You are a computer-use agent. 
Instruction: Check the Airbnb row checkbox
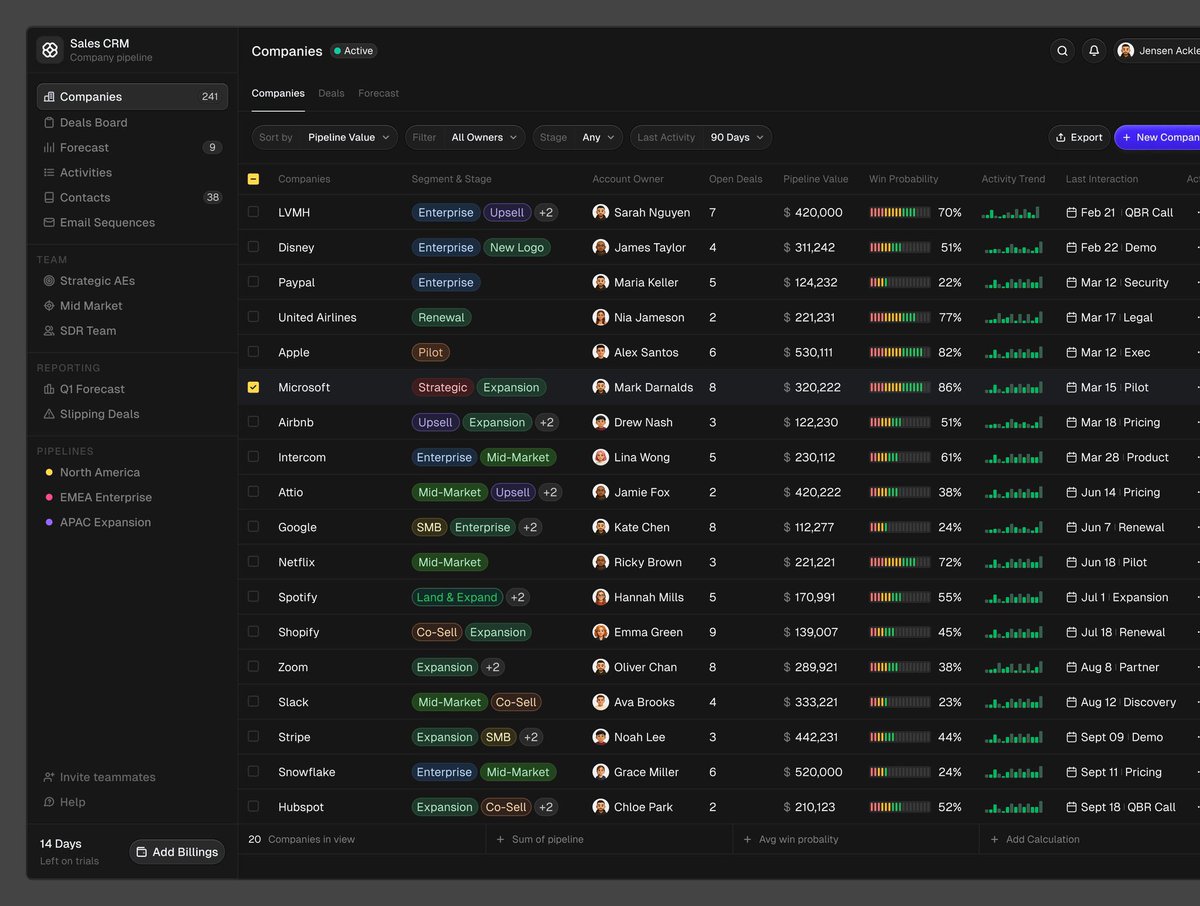[x=253, y=422]
